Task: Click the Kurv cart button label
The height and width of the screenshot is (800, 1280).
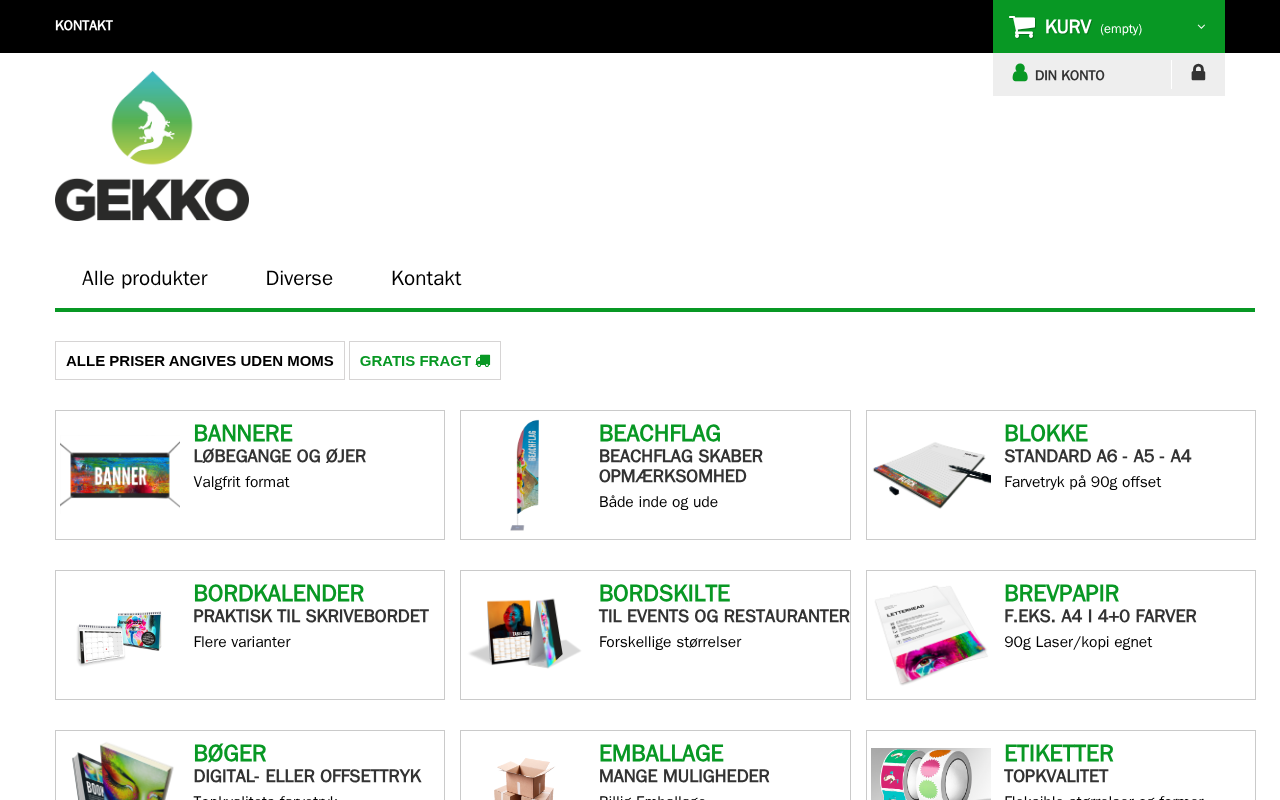Action: (1068, 27)
